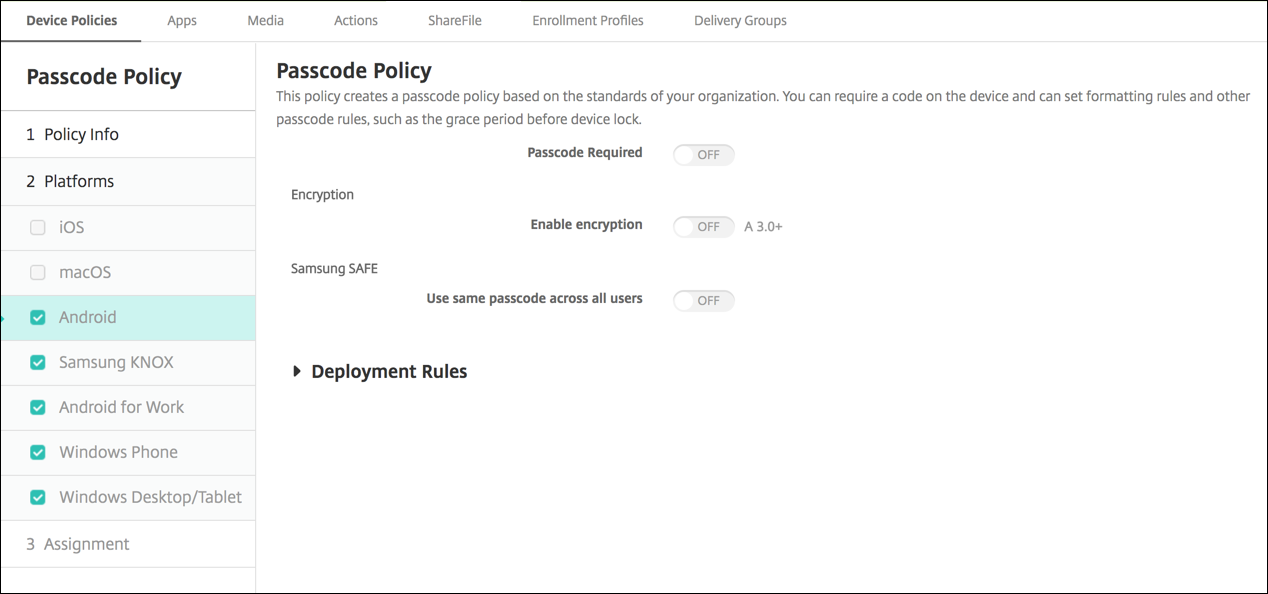Check the iOS platform checkbox

38,228
